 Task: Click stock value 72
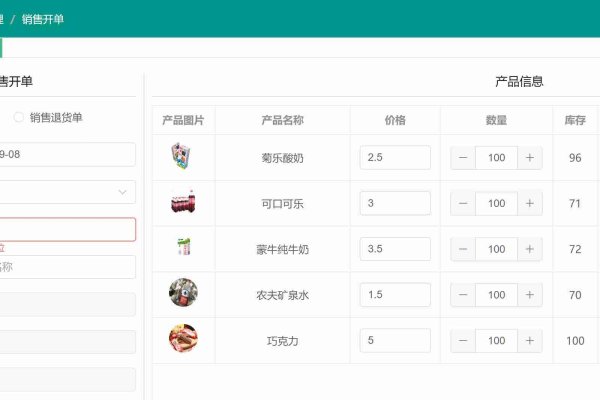(x=575, y=249)
